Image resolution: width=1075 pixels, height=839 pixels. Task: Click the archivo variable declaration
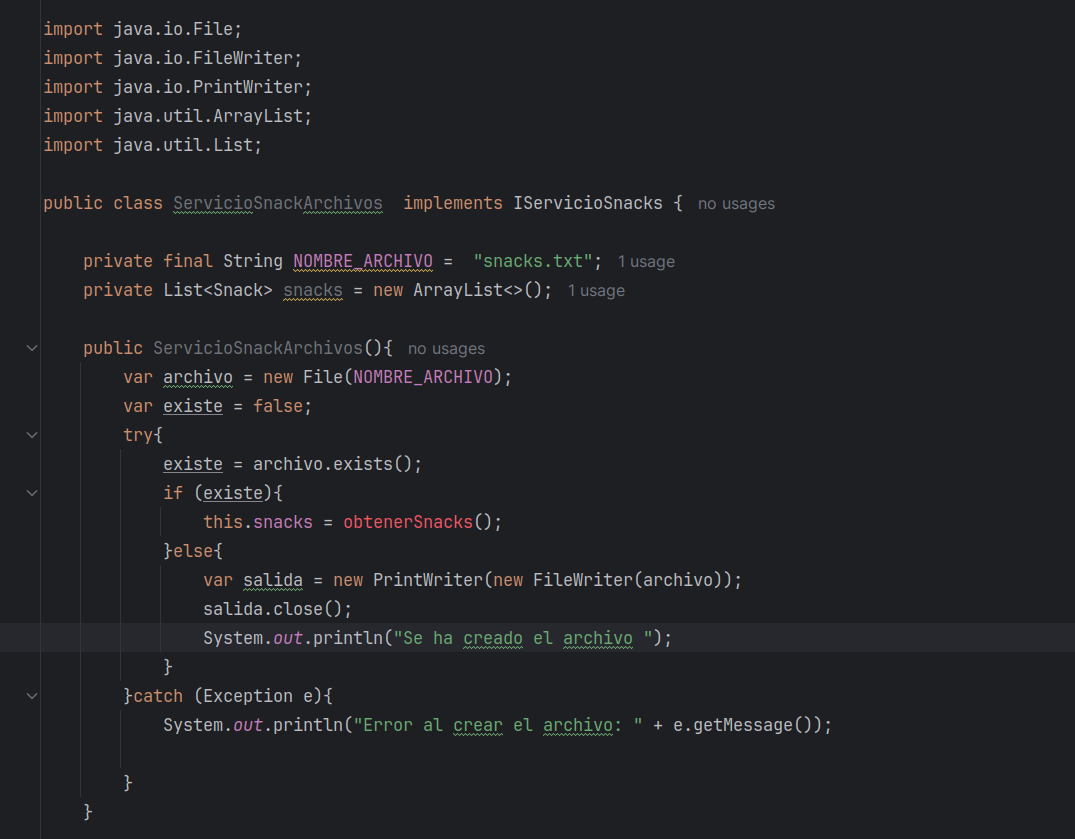tap(197, 376)
